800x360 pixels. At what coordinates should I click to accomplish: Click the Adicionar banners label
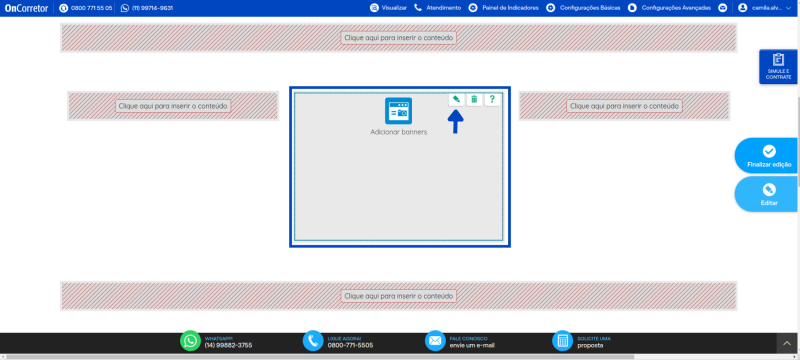(398, 132)
